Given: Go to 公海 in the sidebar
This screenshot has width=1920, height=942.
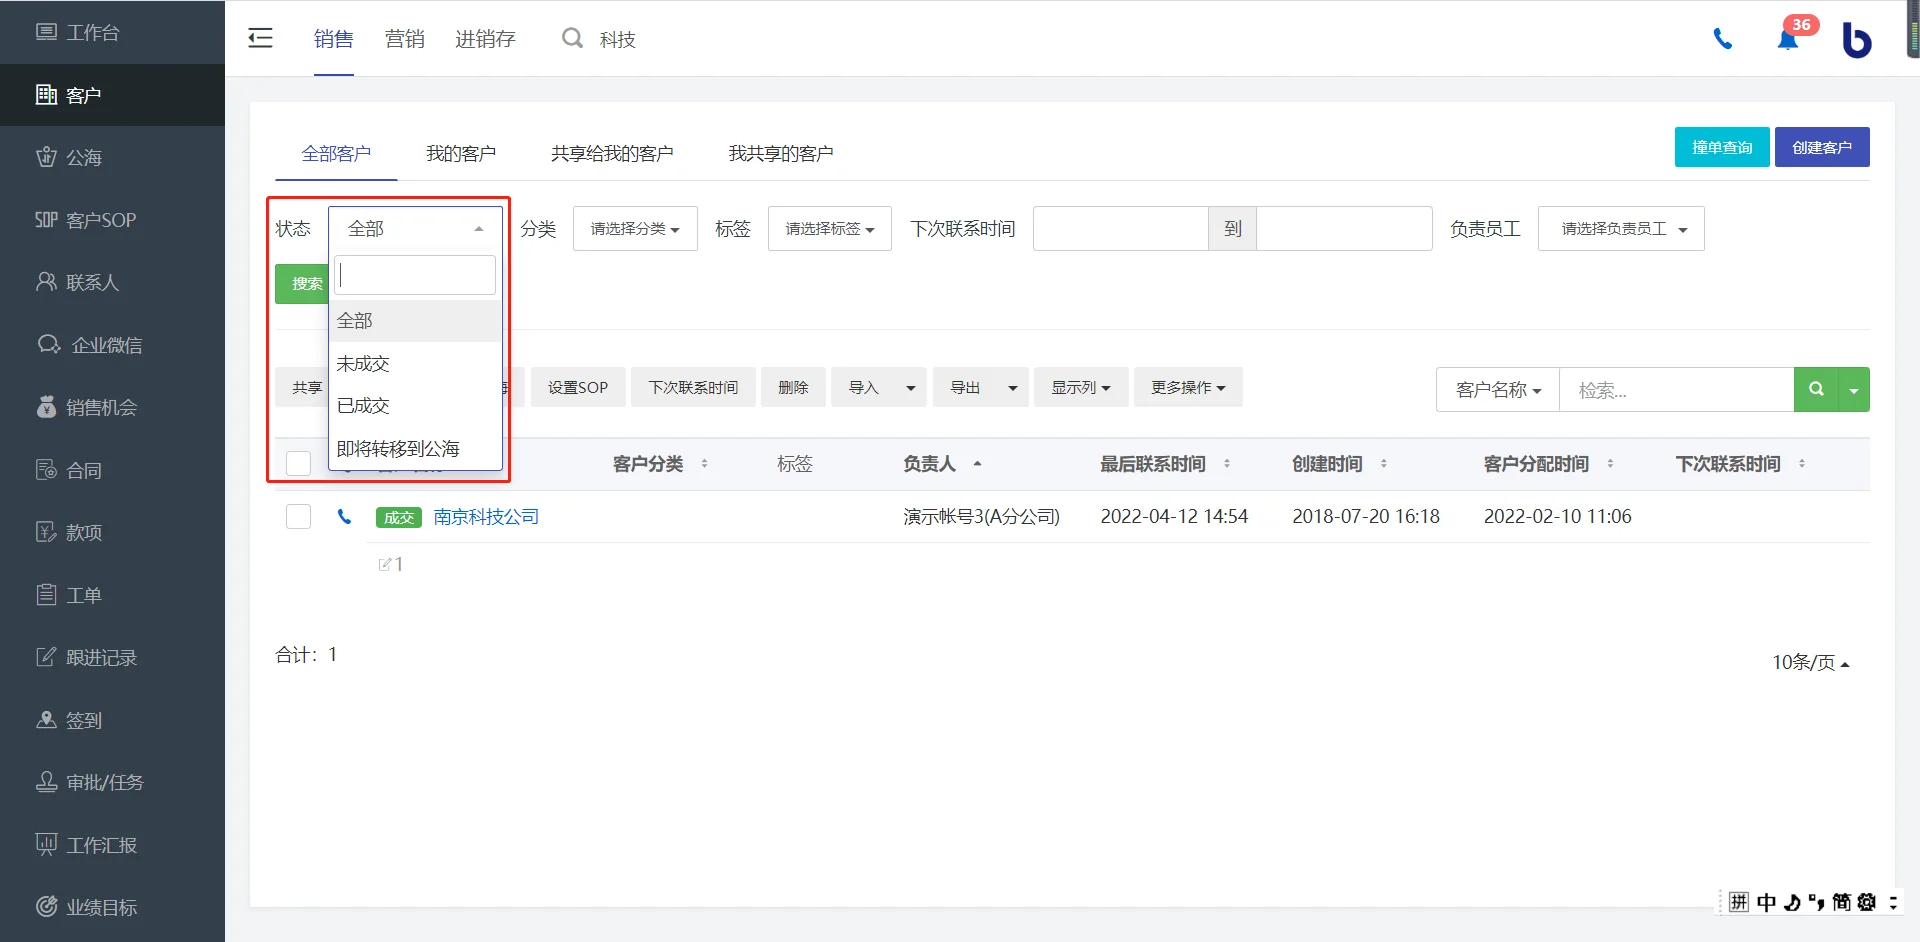Looking at the screenshot, I should [x=112, y=157].
